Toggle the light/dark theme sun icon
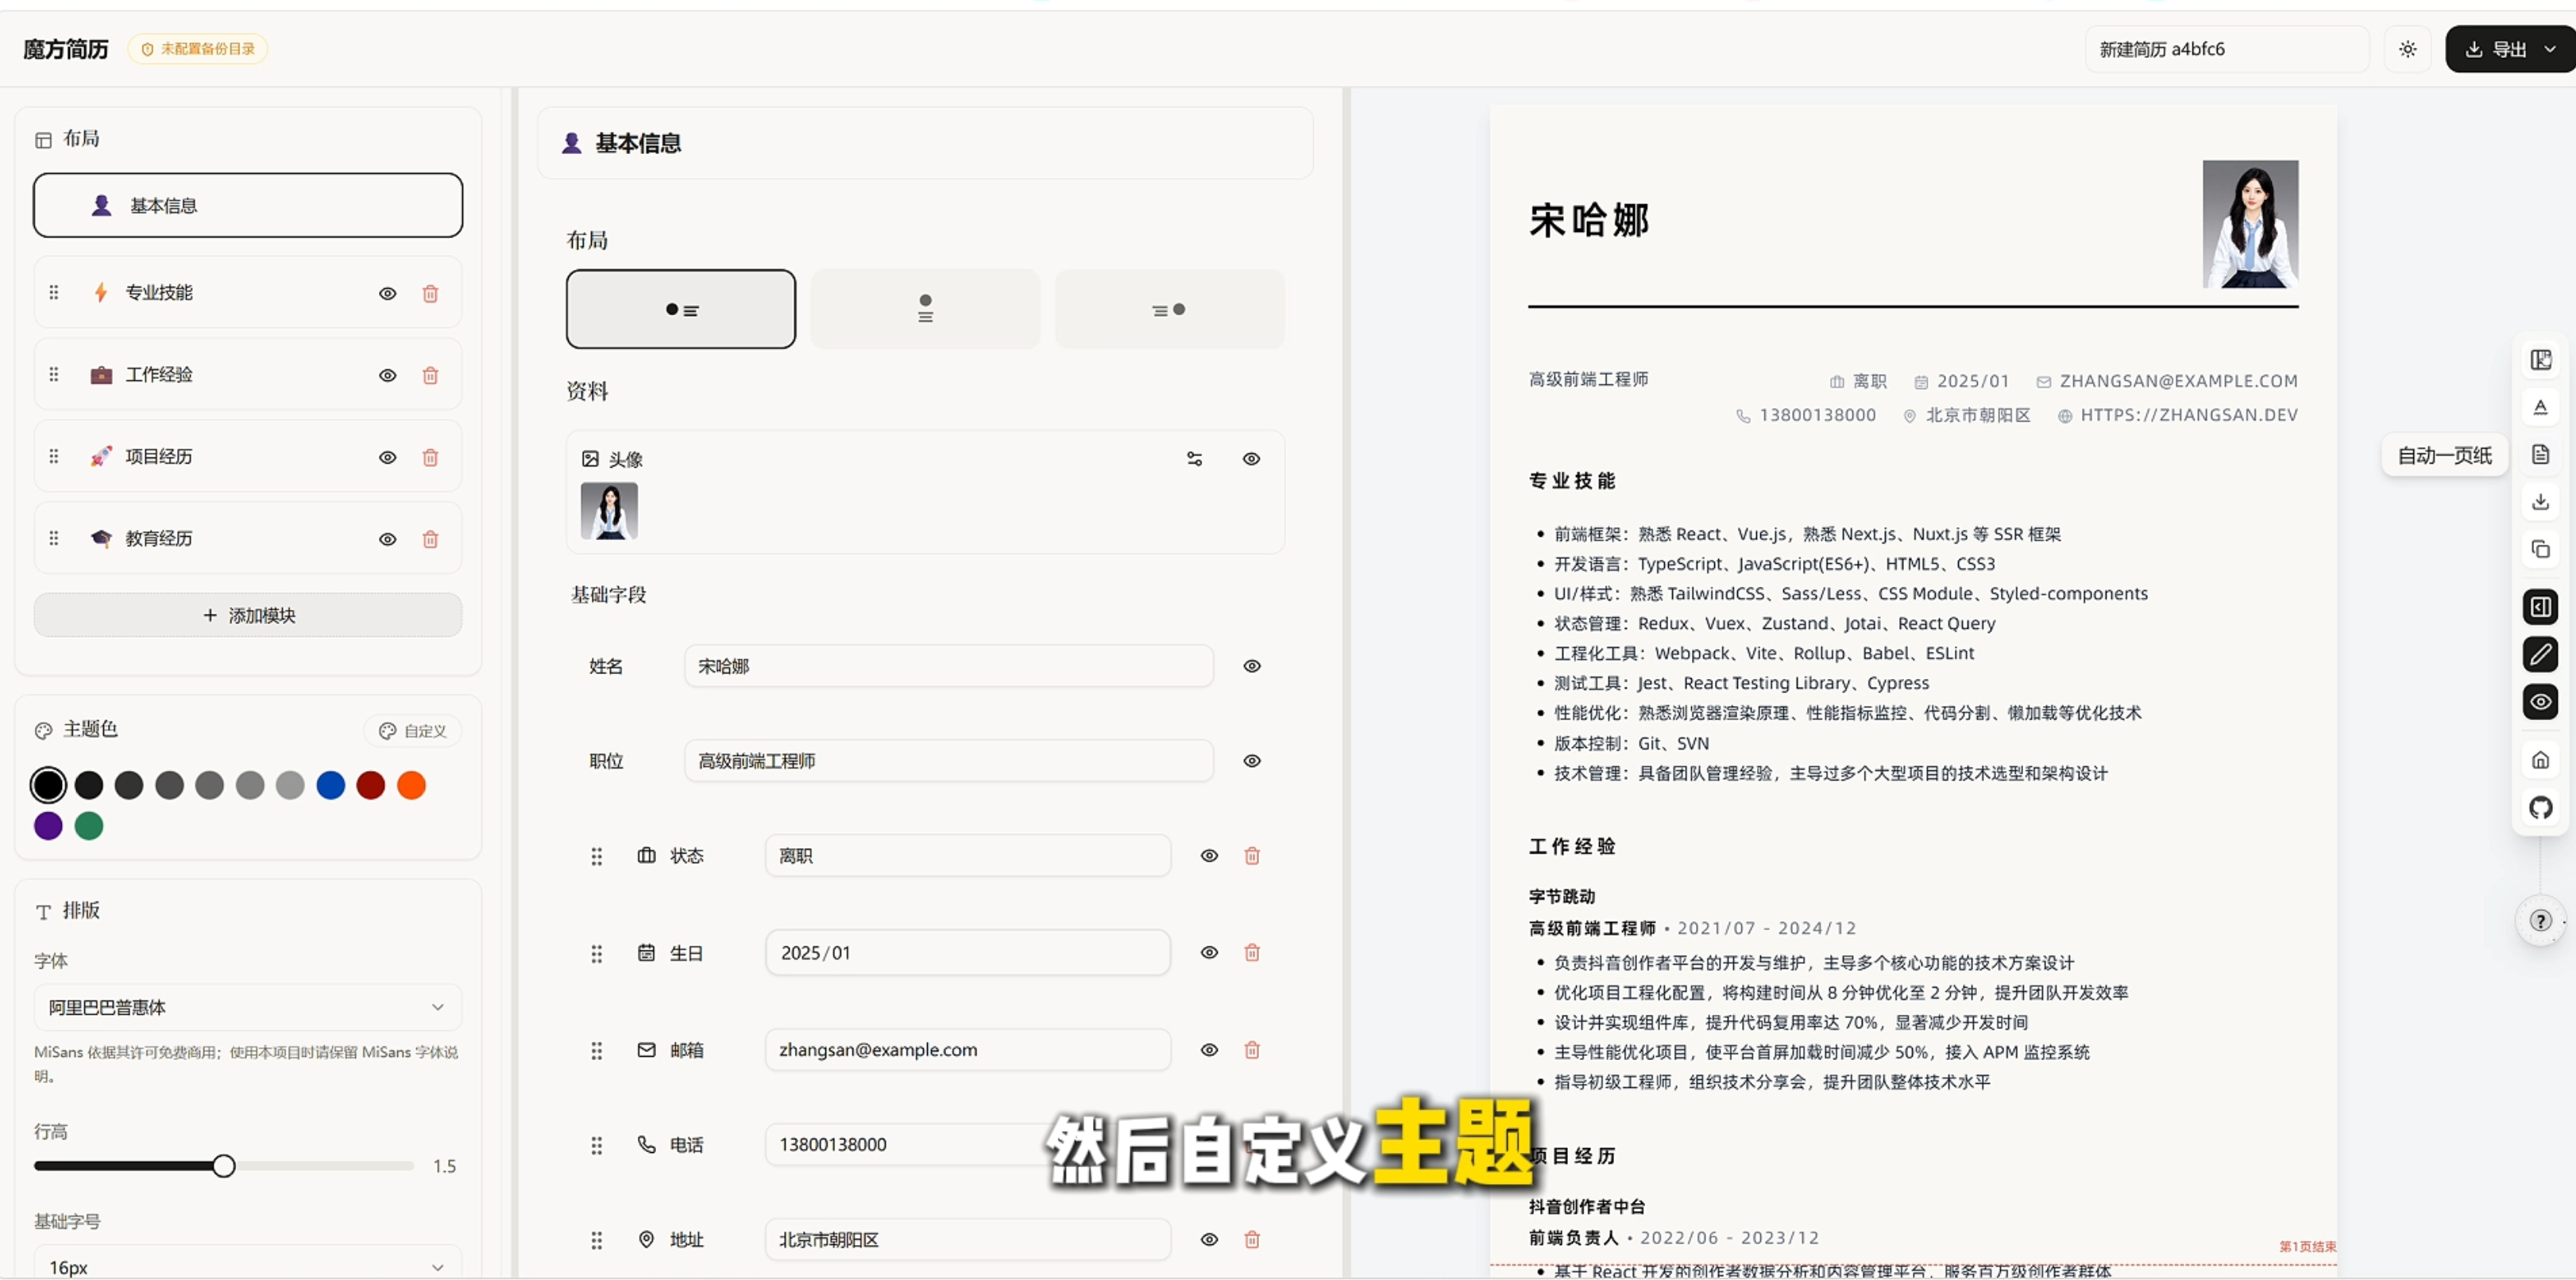The width and height of the screenshot is (2576, 1280). pyautogui.click(x=2407, y=49)
